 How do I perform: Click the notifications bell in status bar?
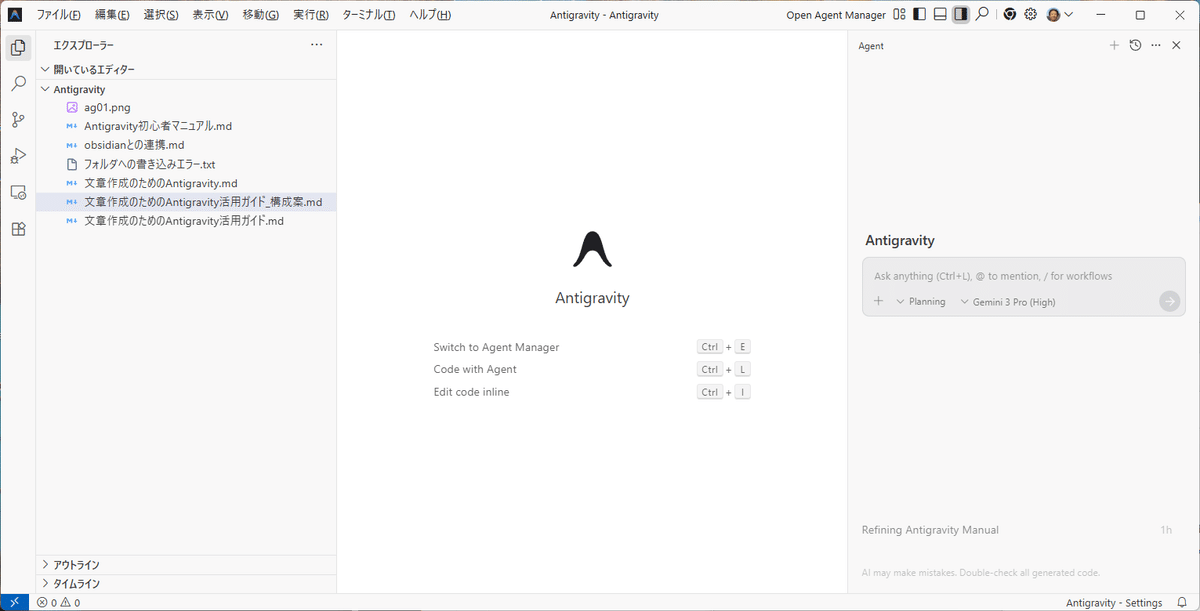(x=1182, y=603)
